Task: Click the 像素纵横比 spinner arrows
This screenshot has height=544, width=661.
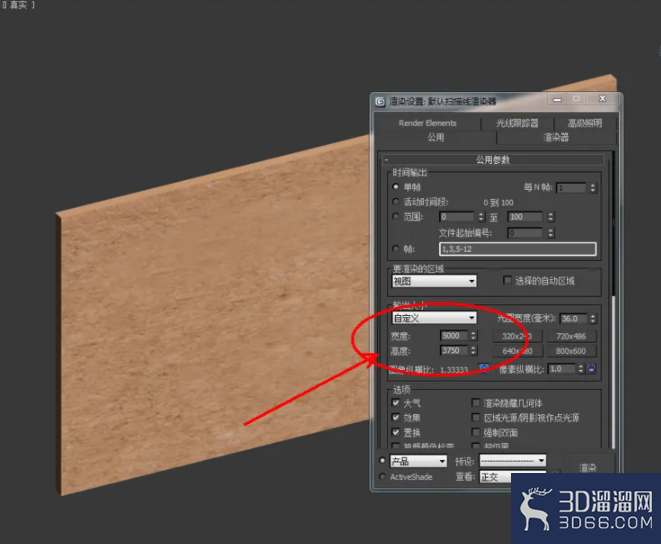Action: coord(580,369)
